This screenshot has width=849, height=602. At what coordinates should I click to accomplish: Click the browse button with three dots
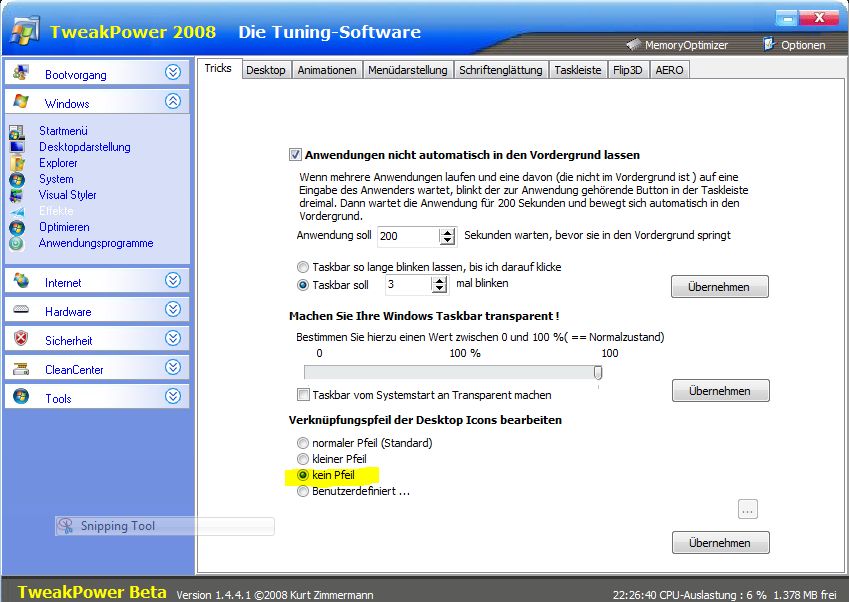point(748,509)
